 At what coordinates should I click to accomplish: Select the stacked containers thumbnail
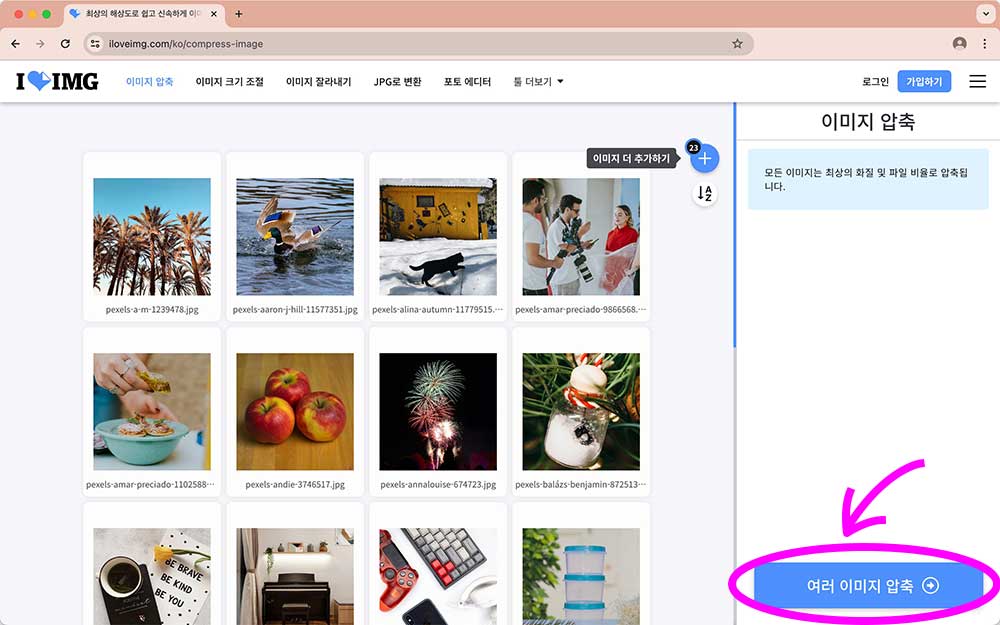581,577
